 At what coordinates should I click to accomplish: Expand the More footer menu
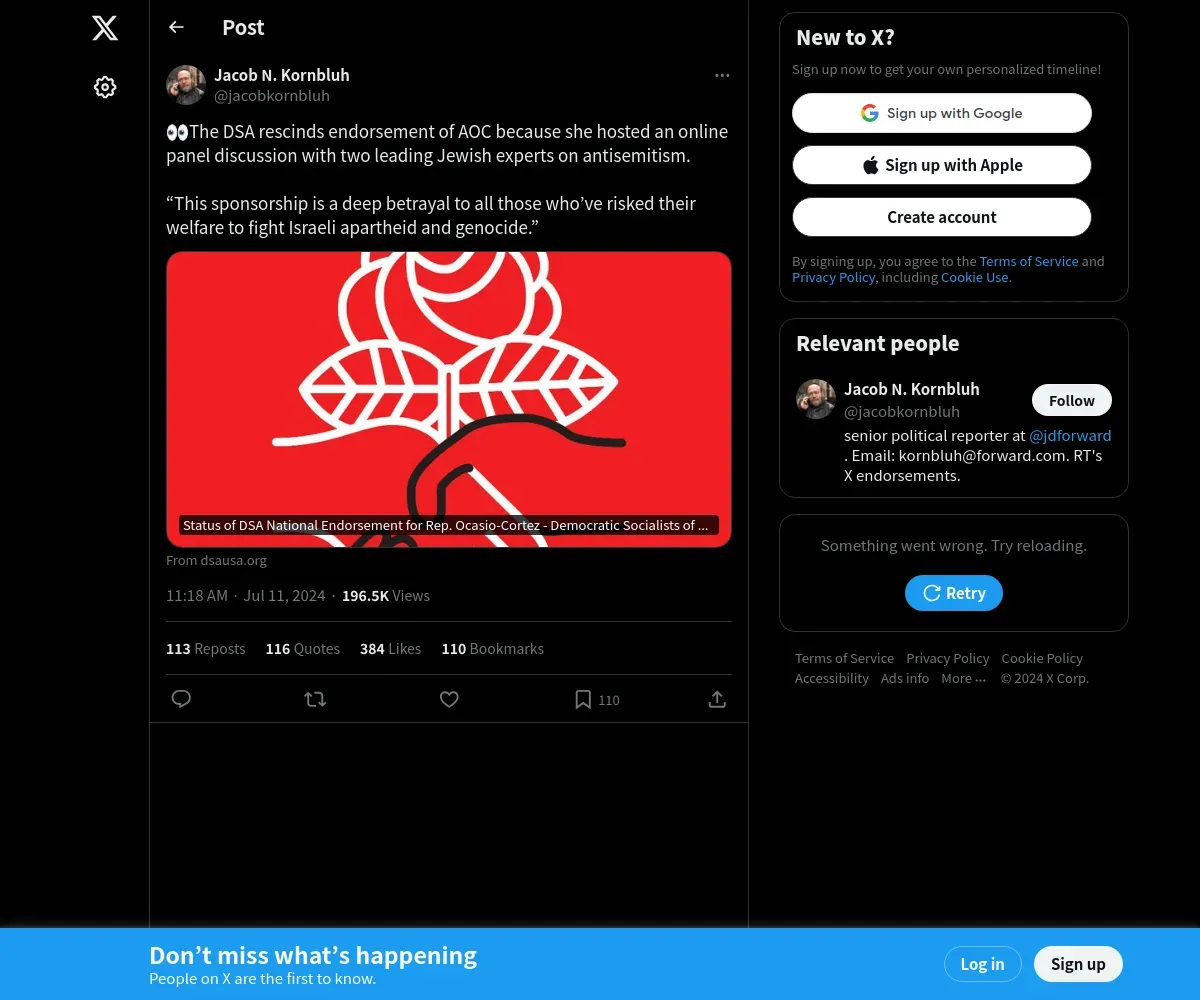963,678
